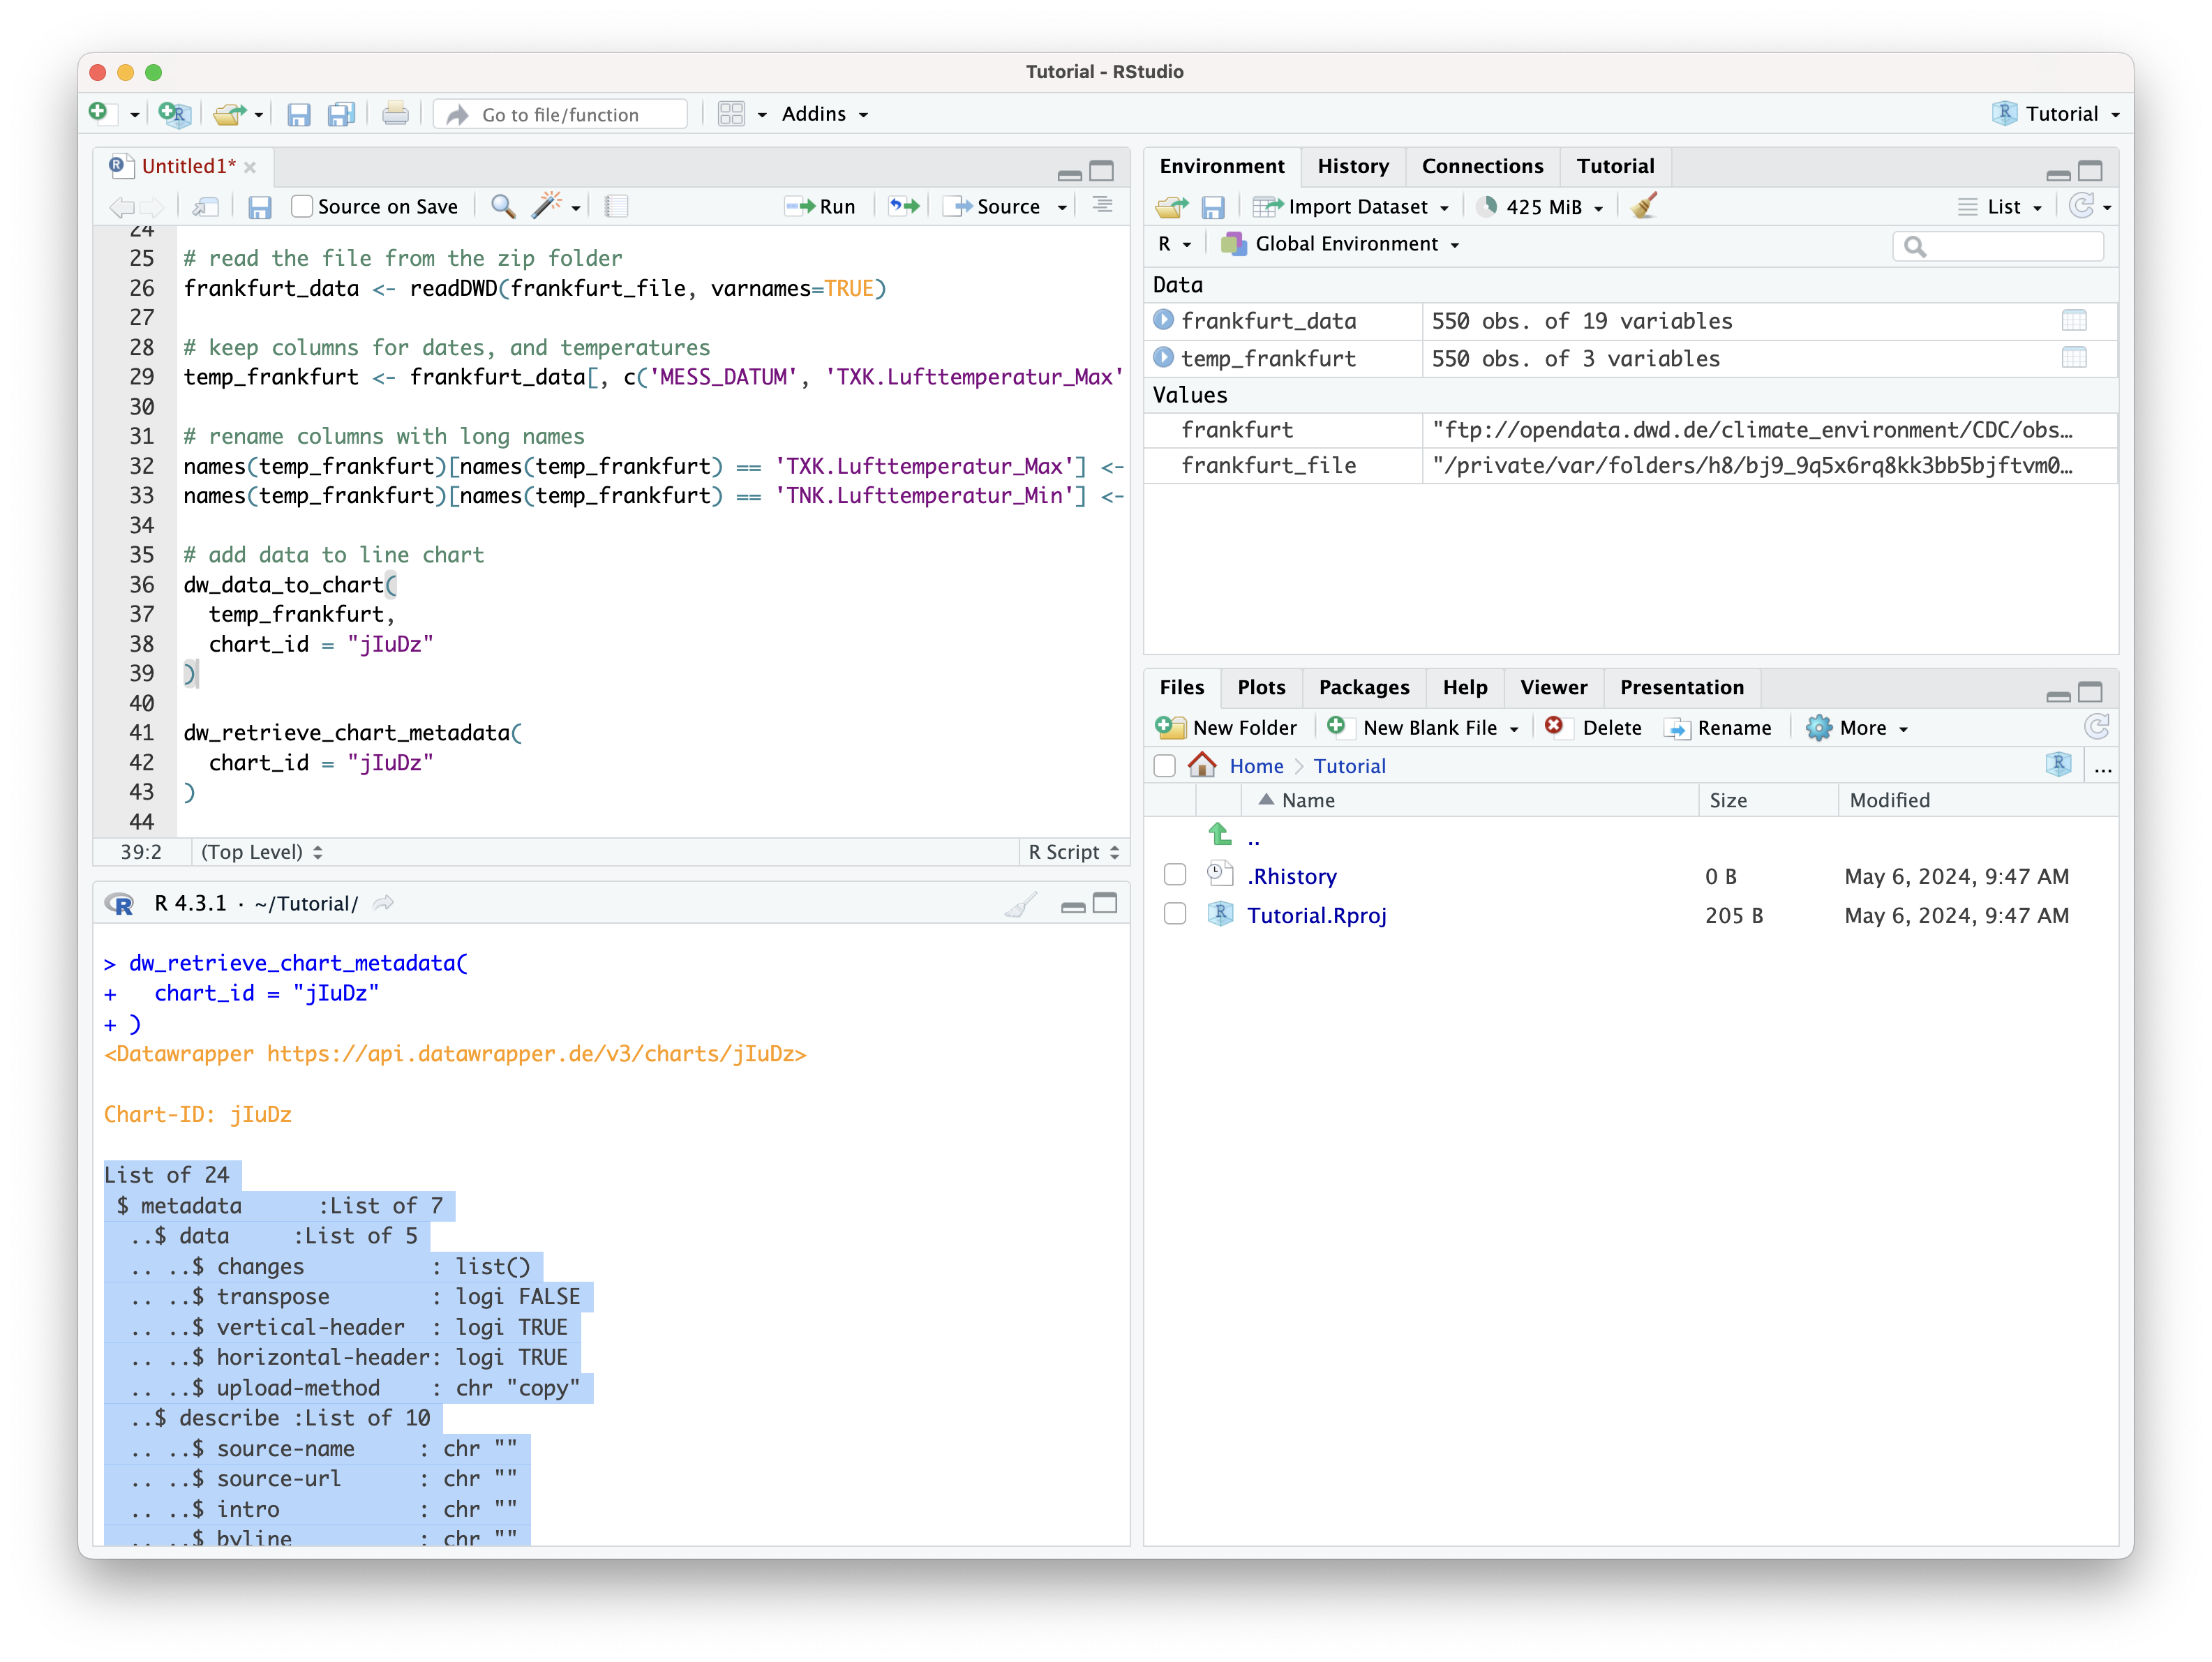
Task: Open the (Top Level) scope selector
Action: (261, 852)
